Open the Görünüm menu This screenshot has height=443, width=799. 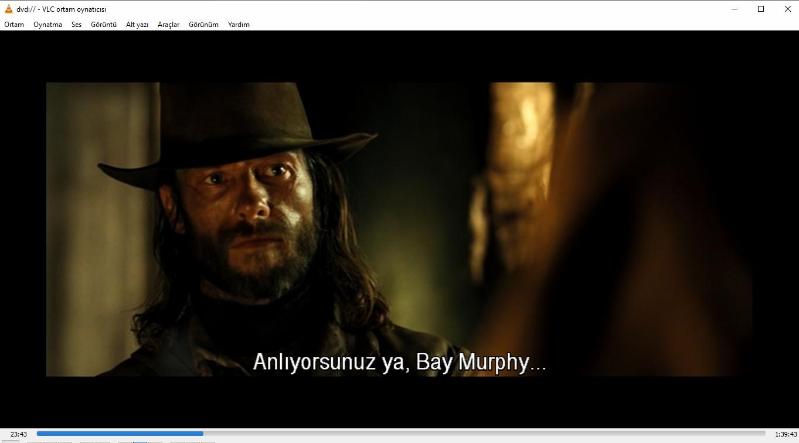tap(203, 24)
